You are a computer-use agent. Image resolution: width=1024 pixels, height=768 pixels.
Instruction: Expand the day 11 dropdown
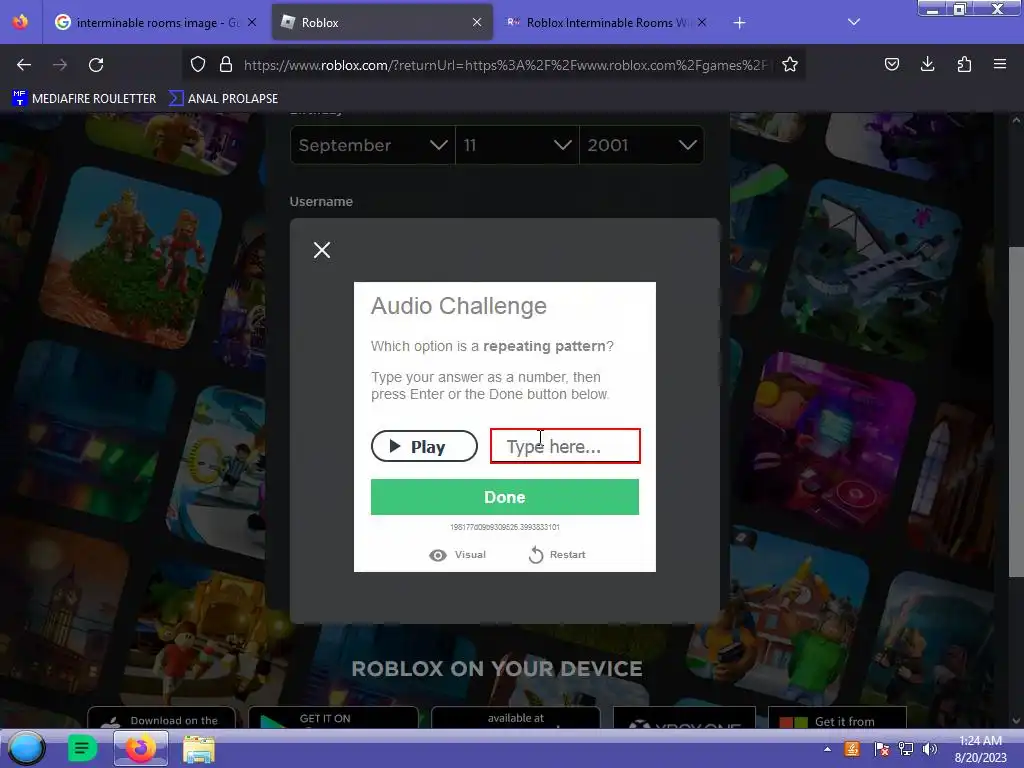(517, 145)
